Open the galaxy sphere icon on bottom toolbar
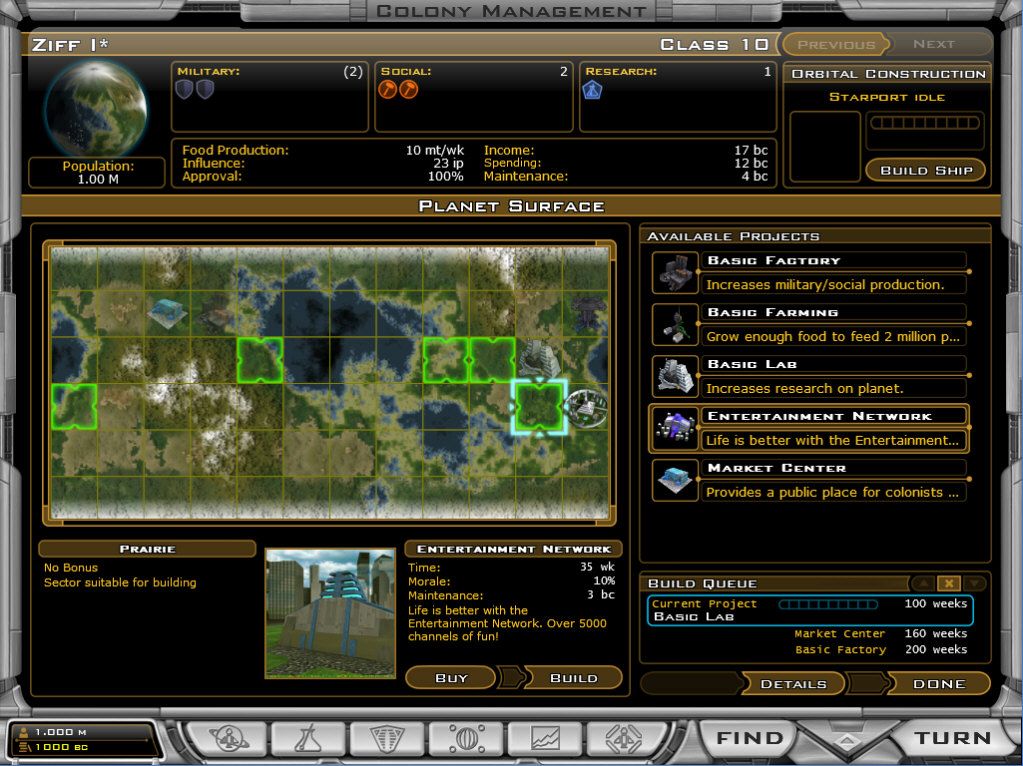The height and width of the screenshot is (766, 1023). [x=468, y=736]
